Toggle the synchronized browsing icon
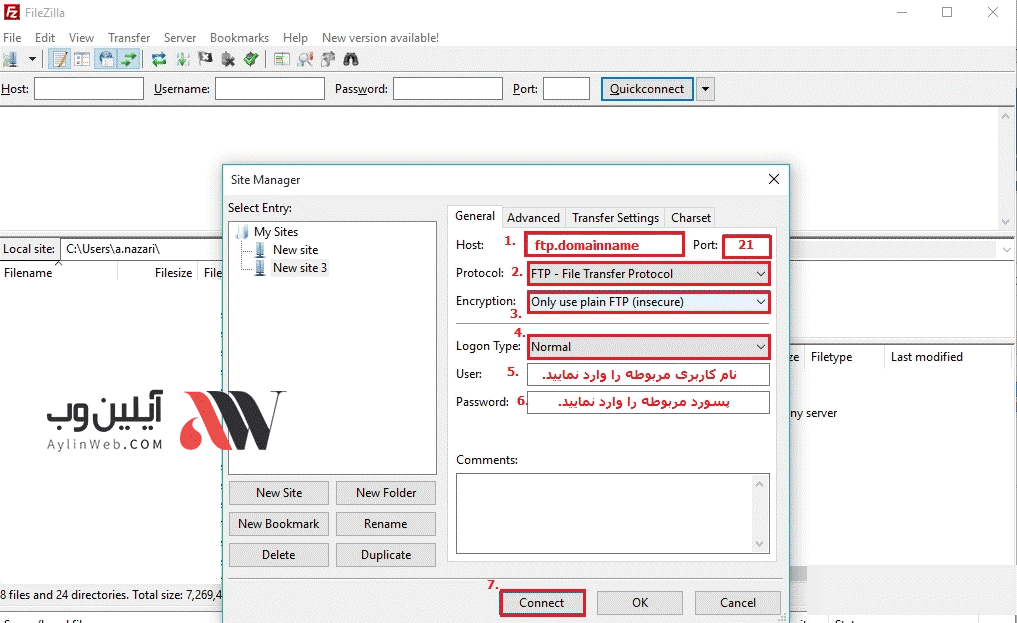 pos(328,60)
